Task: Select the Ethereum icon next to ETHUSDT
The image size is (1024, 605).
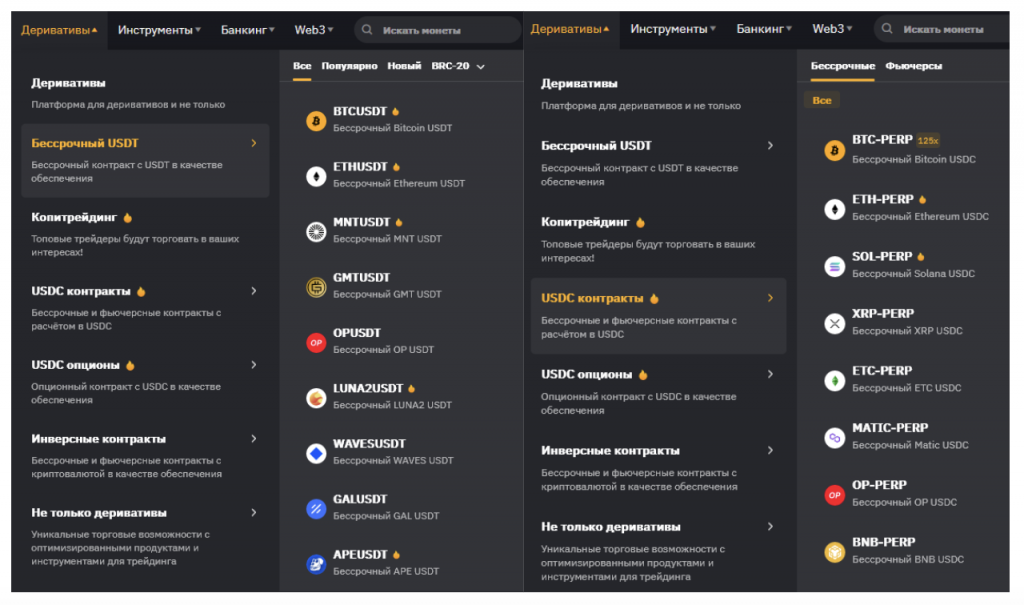Action: (x=316, y=177)
